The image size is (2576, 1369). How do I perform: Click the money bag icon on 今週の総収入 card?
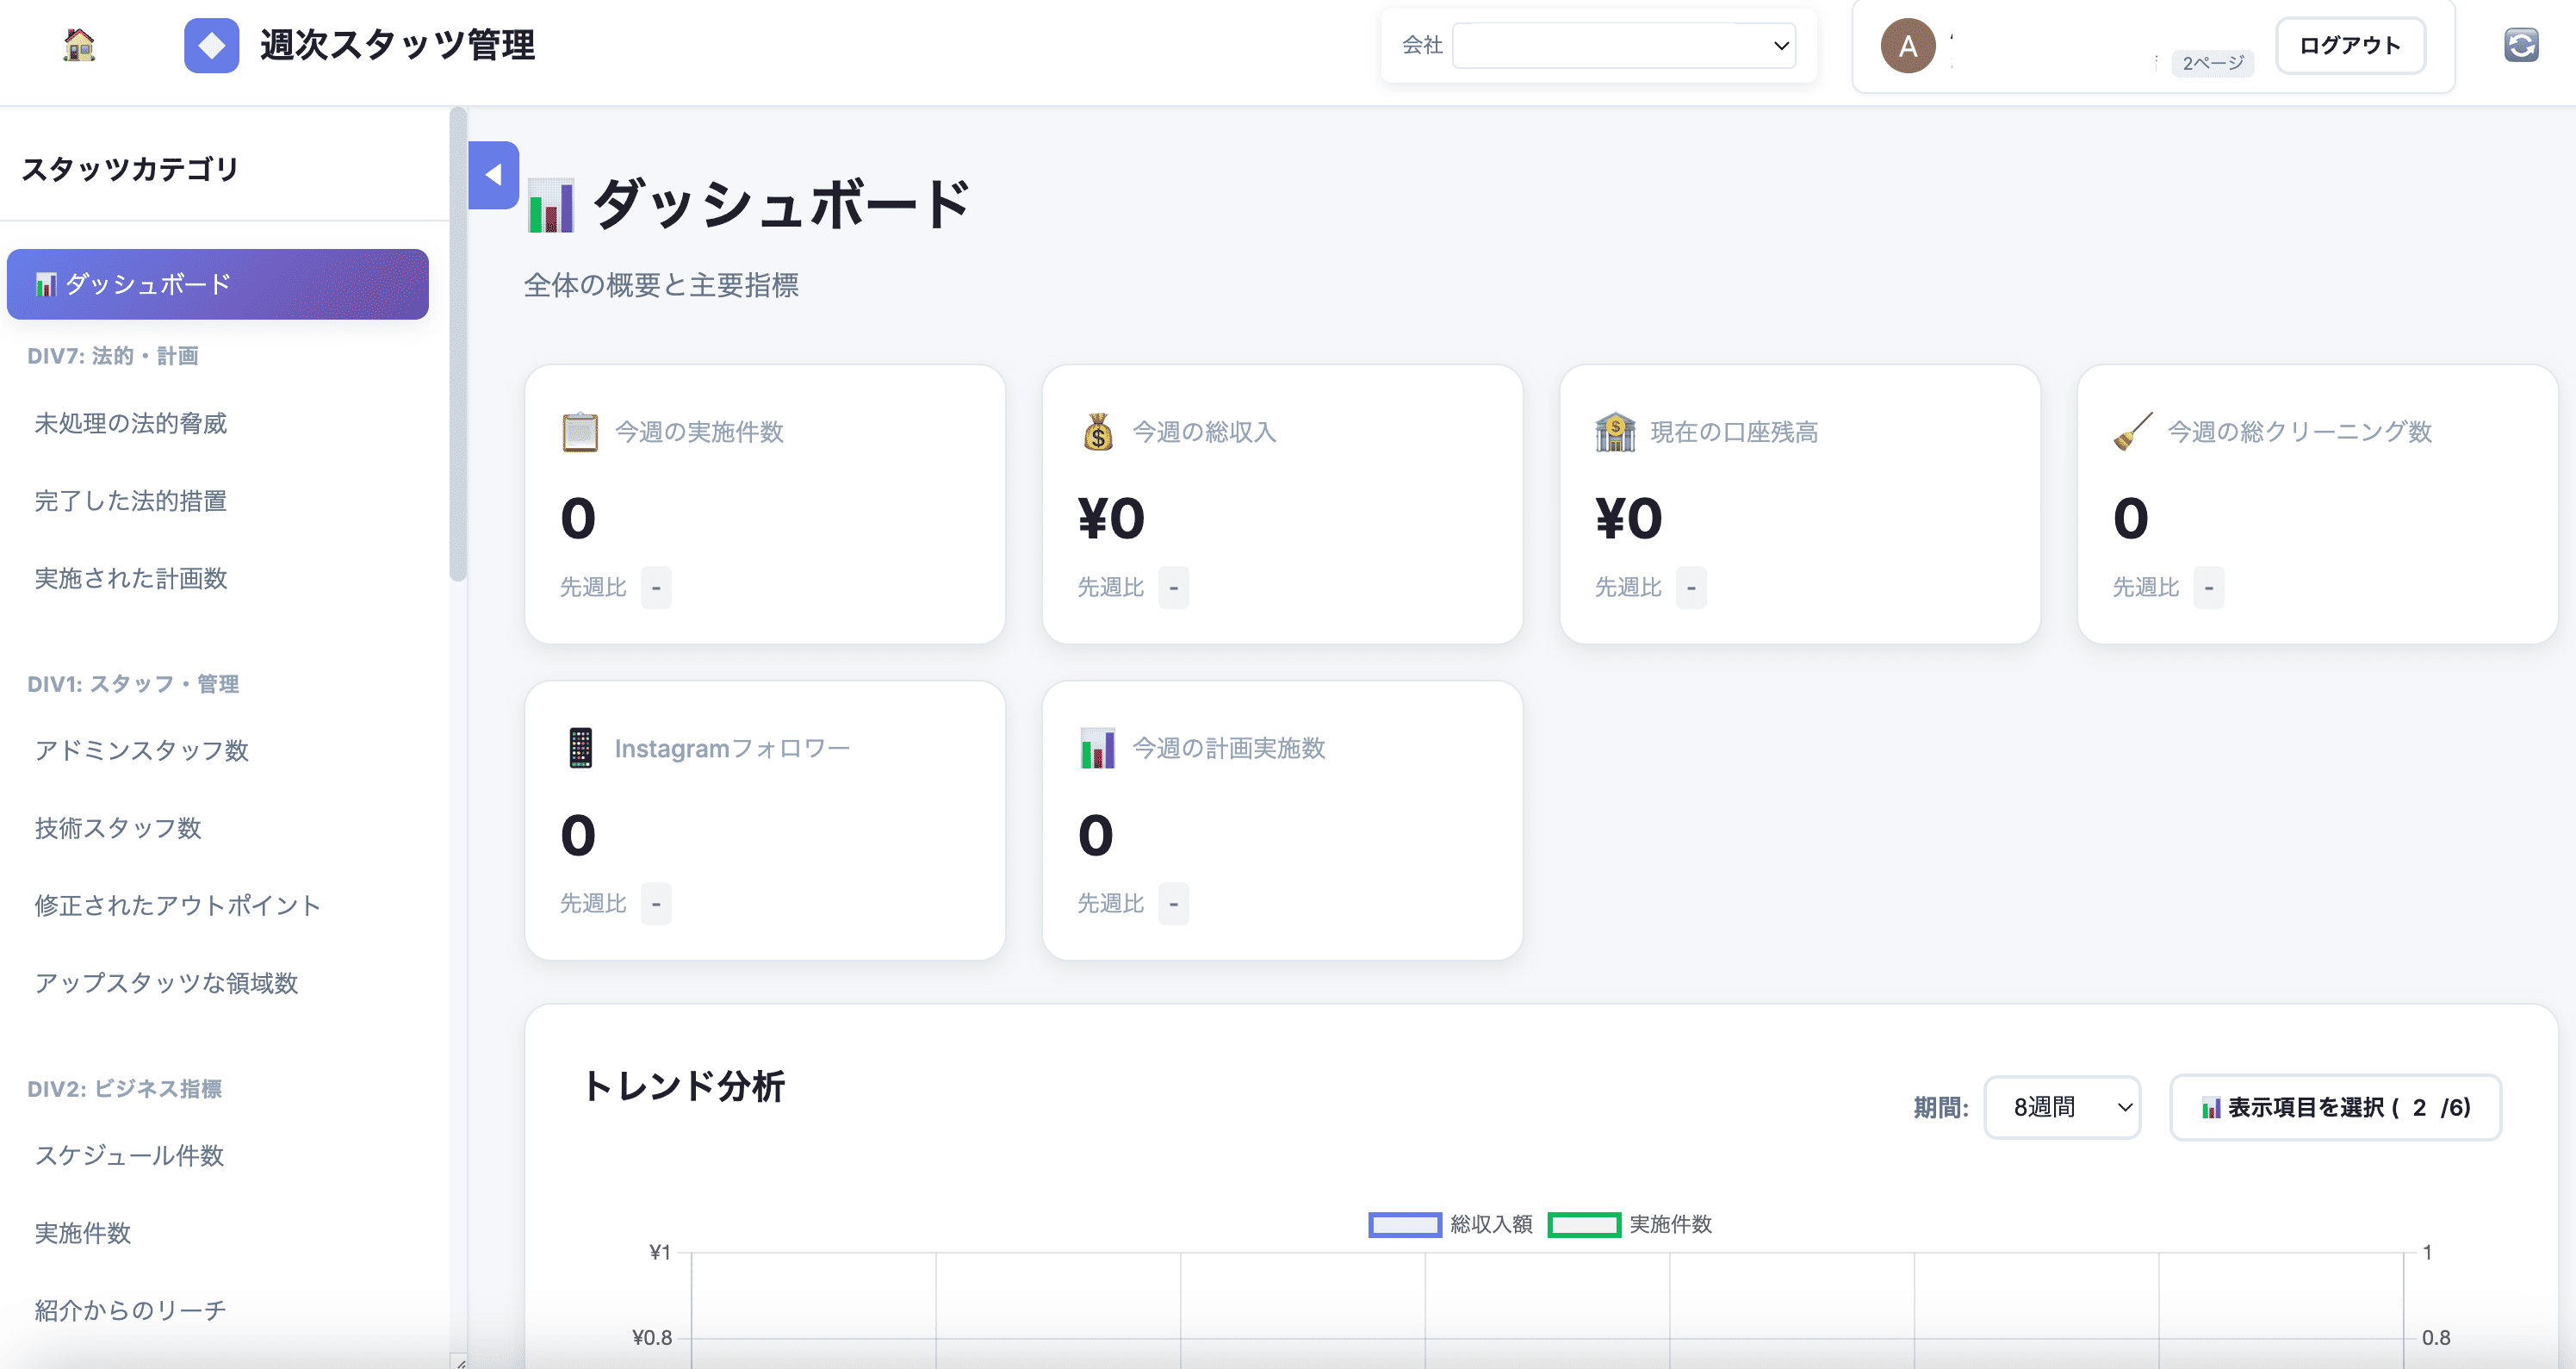[x=1098, y=431]
